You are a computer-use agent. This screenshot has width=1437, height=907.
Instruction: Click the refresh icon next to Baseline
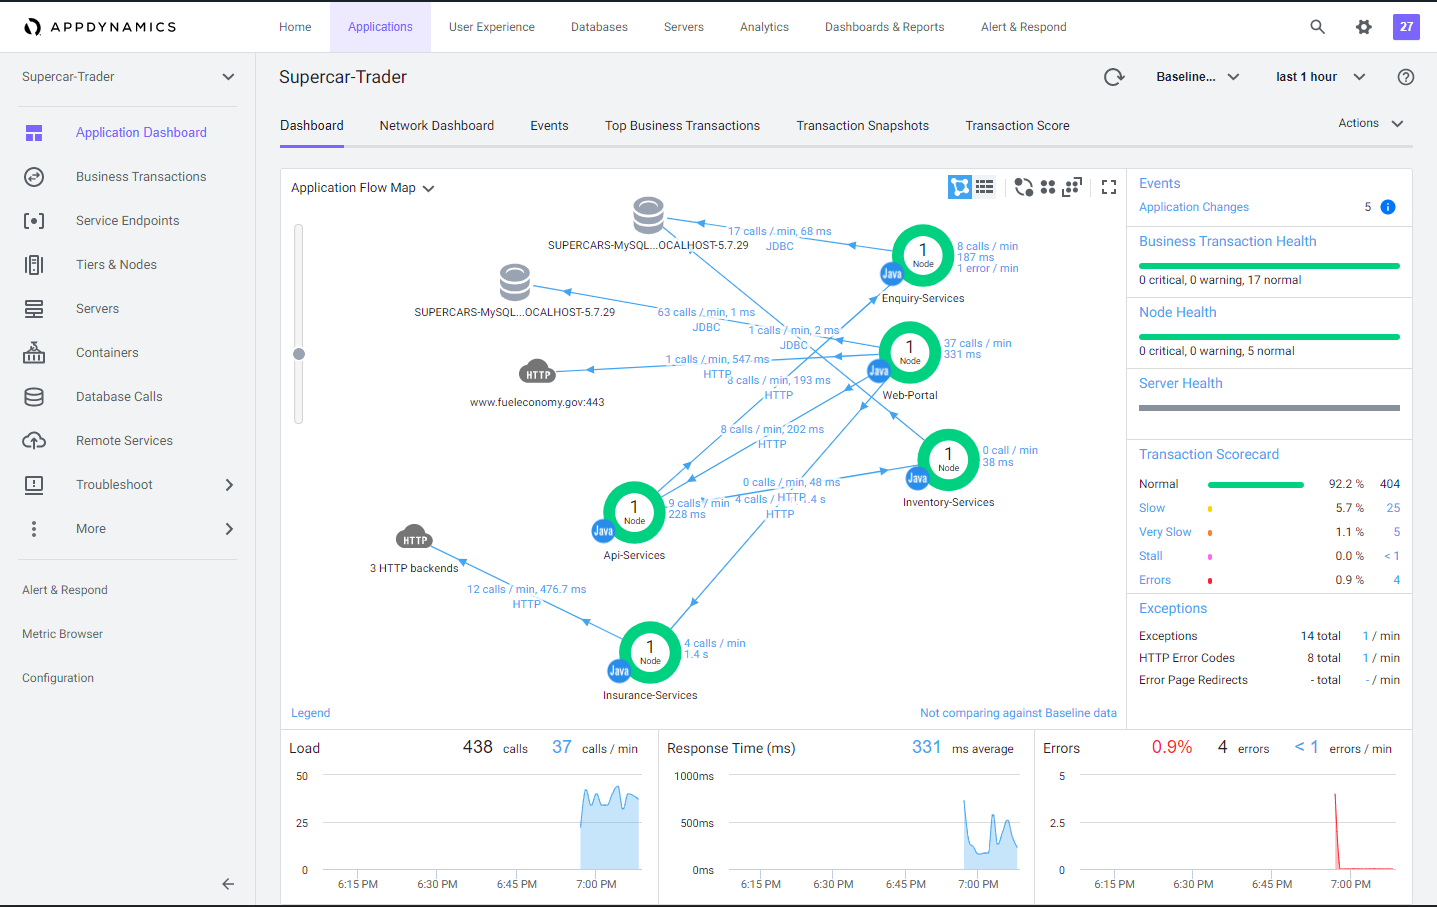click(1114, 77)
